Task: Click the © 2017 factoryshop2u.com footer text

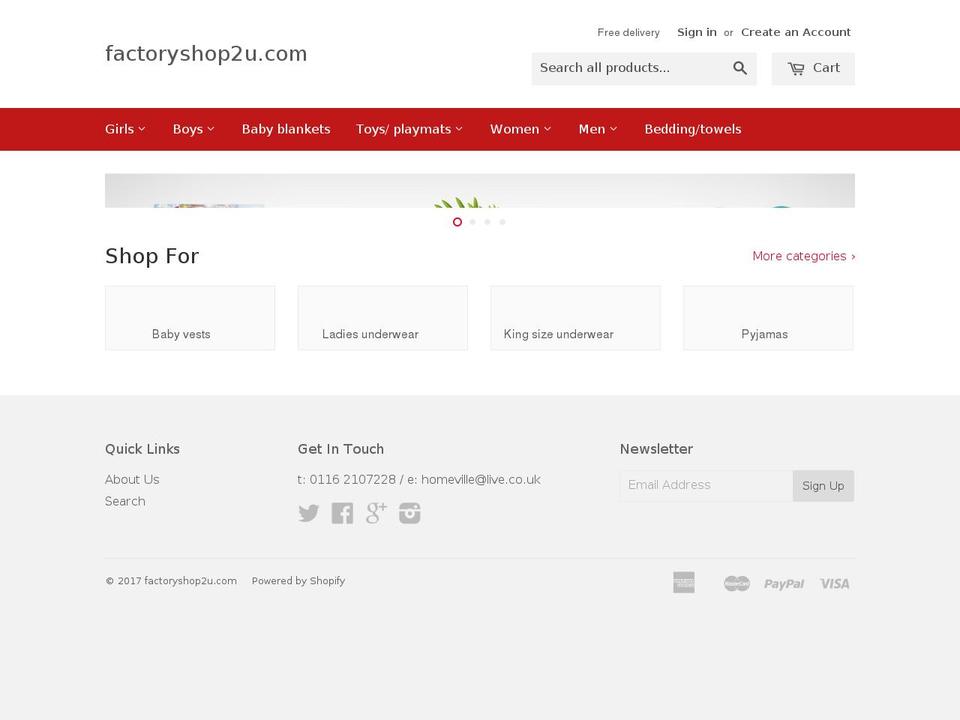Action: (x=171, y=581)
